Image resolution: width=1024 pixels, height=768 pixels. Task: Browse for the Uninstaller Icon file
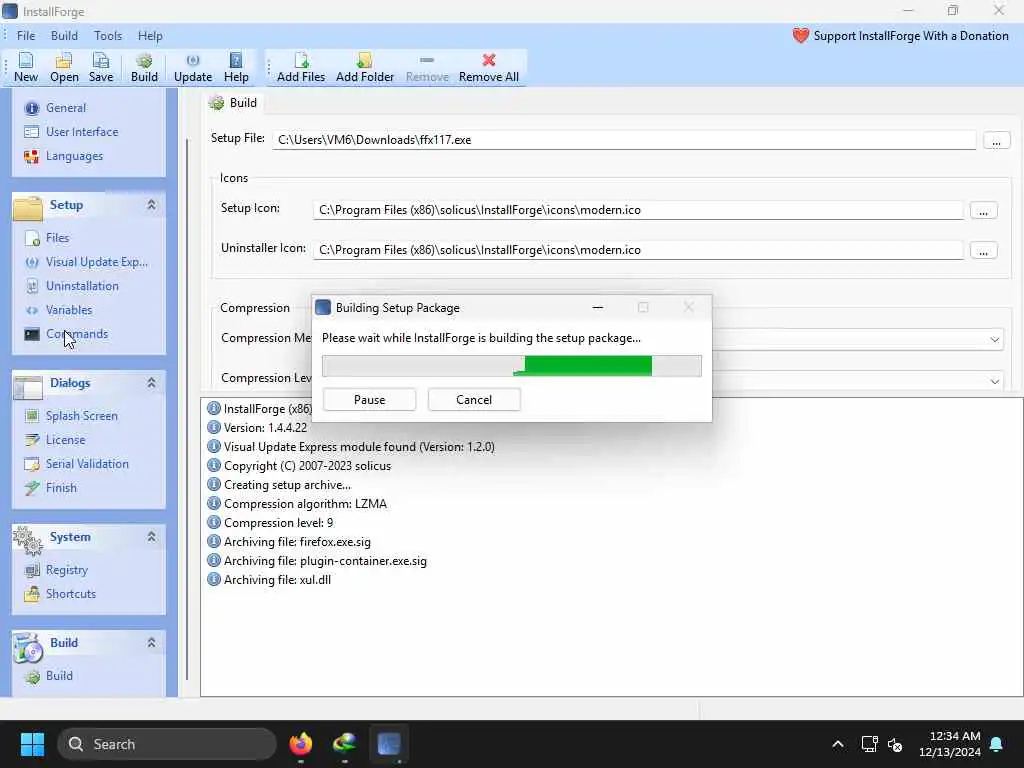(983, 251)
